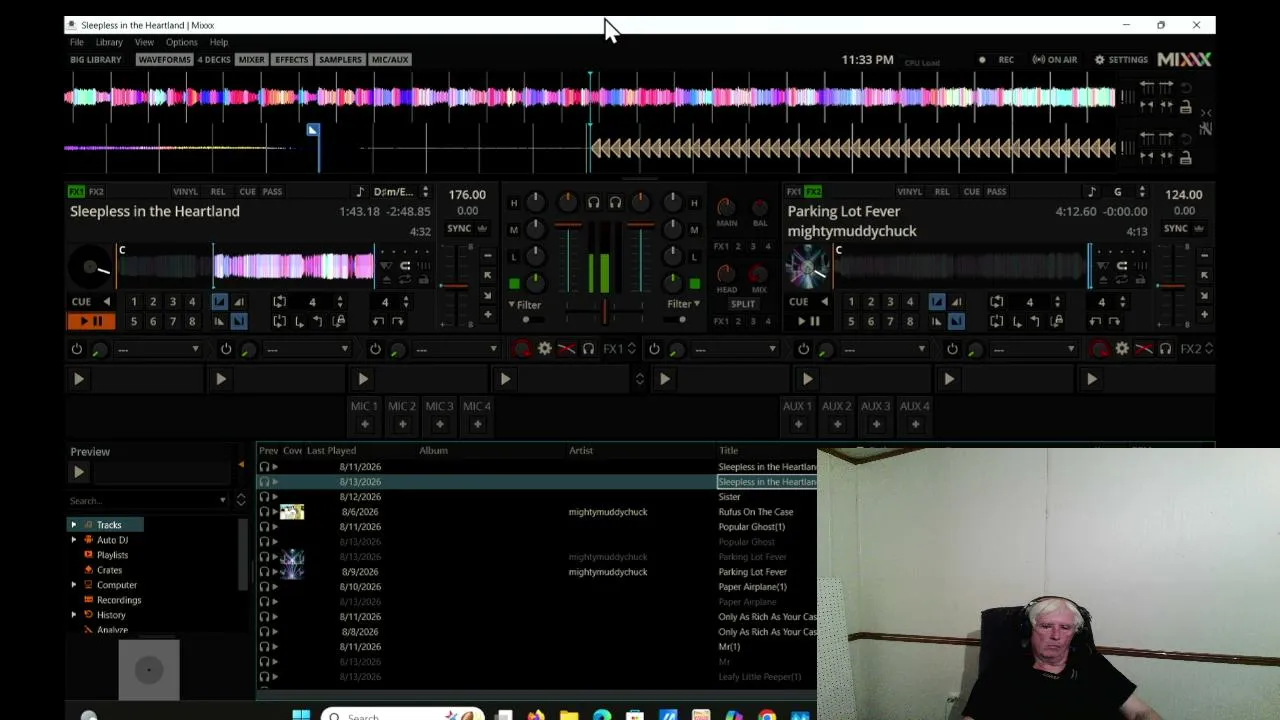Open first effect selector dropdown in FX2
Viewport: 1280px width, 720px height.
pyautogui.click(x=735, y=349)
